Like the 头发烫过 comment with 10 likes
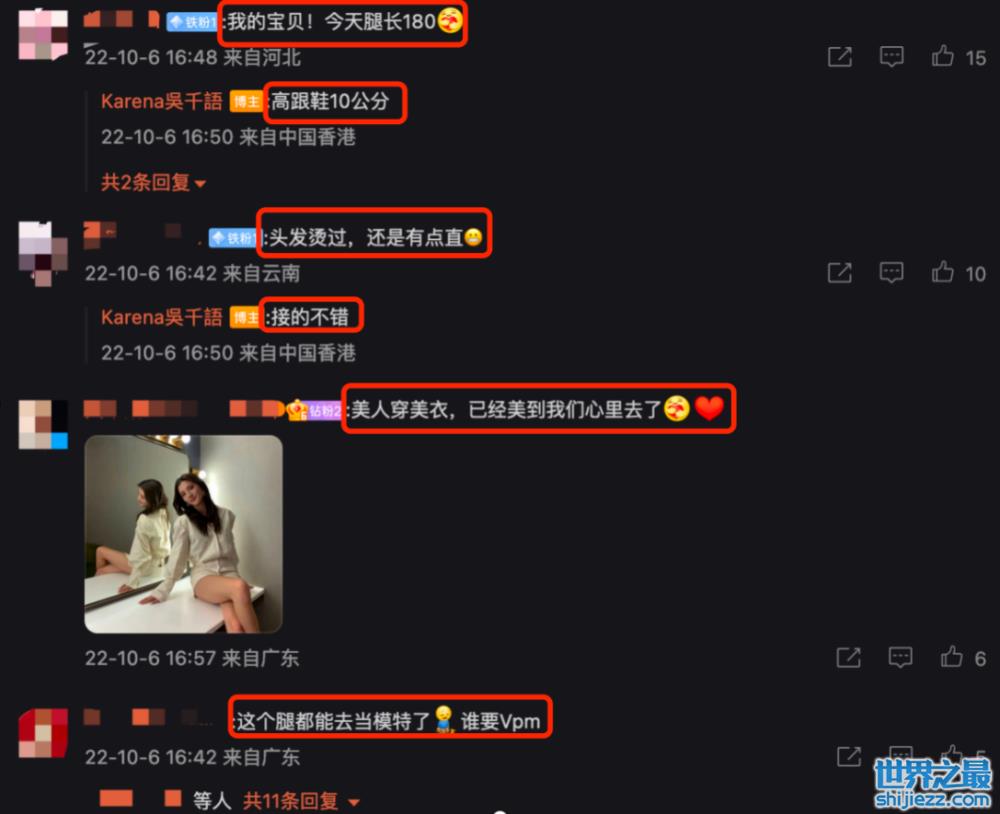The width and height of the screenshot is (1000, 814). (x=943, y=272)
